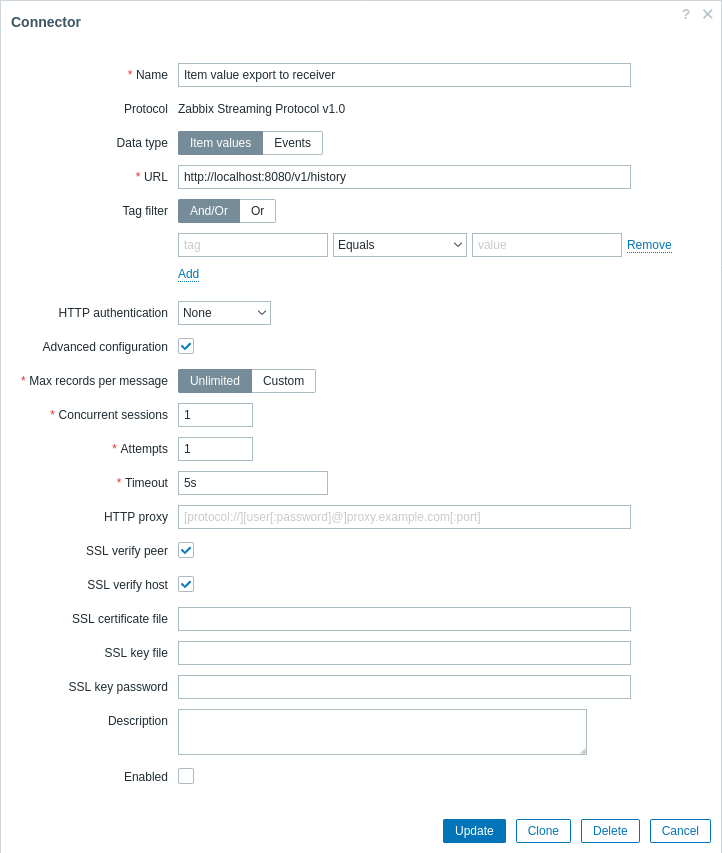Screen dimensions: 722x853
Task: Open the Equals operator dropdown
Action: pyautogui.click(x=400, y=245)
